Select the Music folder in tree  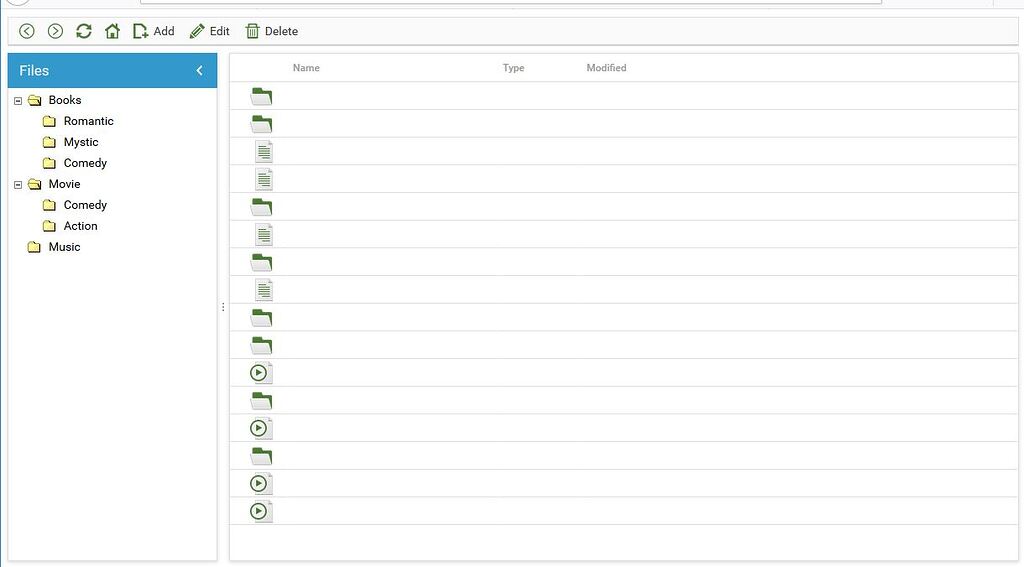(64, 247)
